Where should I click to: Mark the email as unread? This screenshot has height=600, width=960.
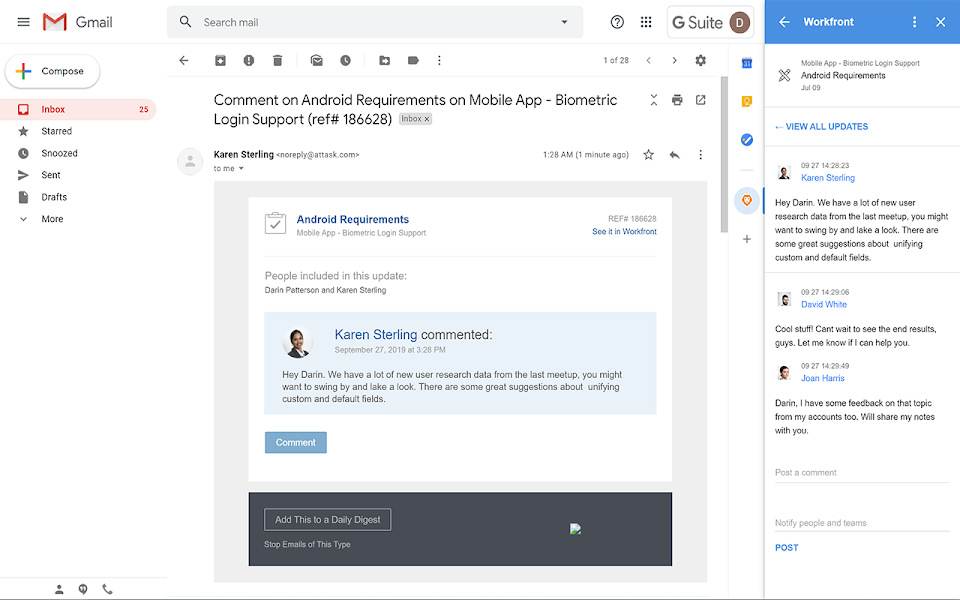tap(317, 60)
